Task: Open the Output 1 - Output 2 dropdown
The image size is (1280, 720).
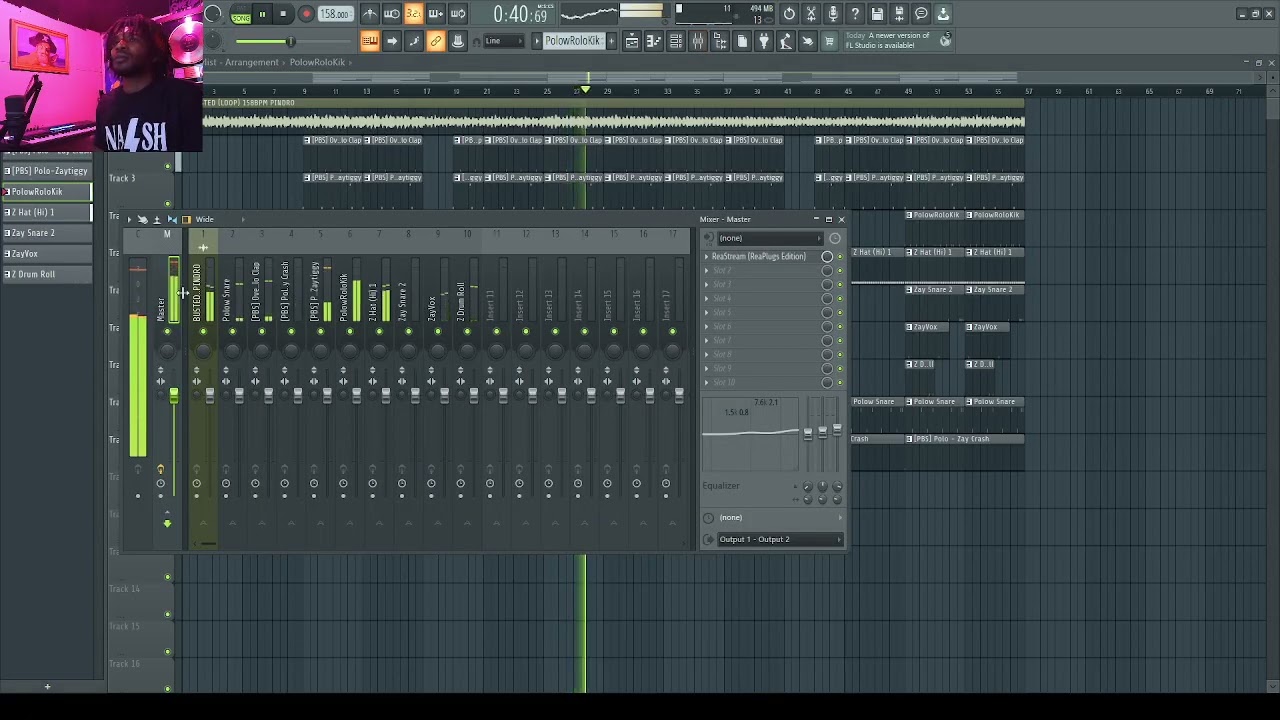Action: [x=779, y=540]
